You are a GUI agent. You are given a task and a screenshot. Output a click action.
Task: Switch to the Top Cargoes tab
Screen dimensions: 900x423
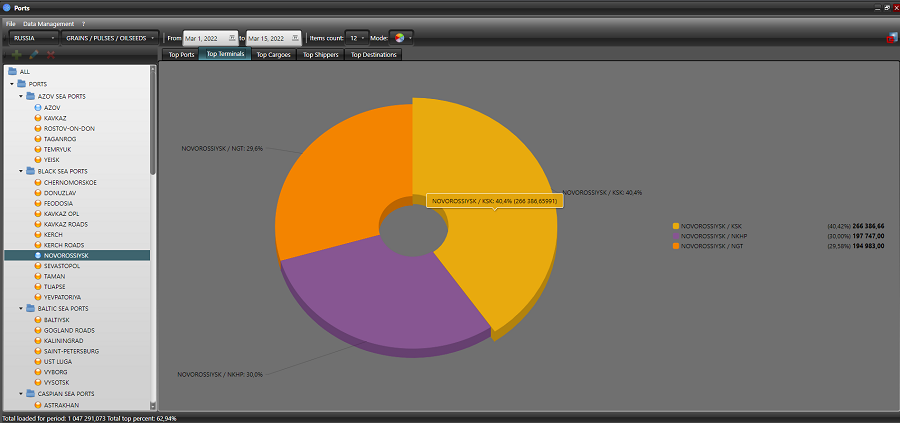pyautogui.click(x=274, y=55)
